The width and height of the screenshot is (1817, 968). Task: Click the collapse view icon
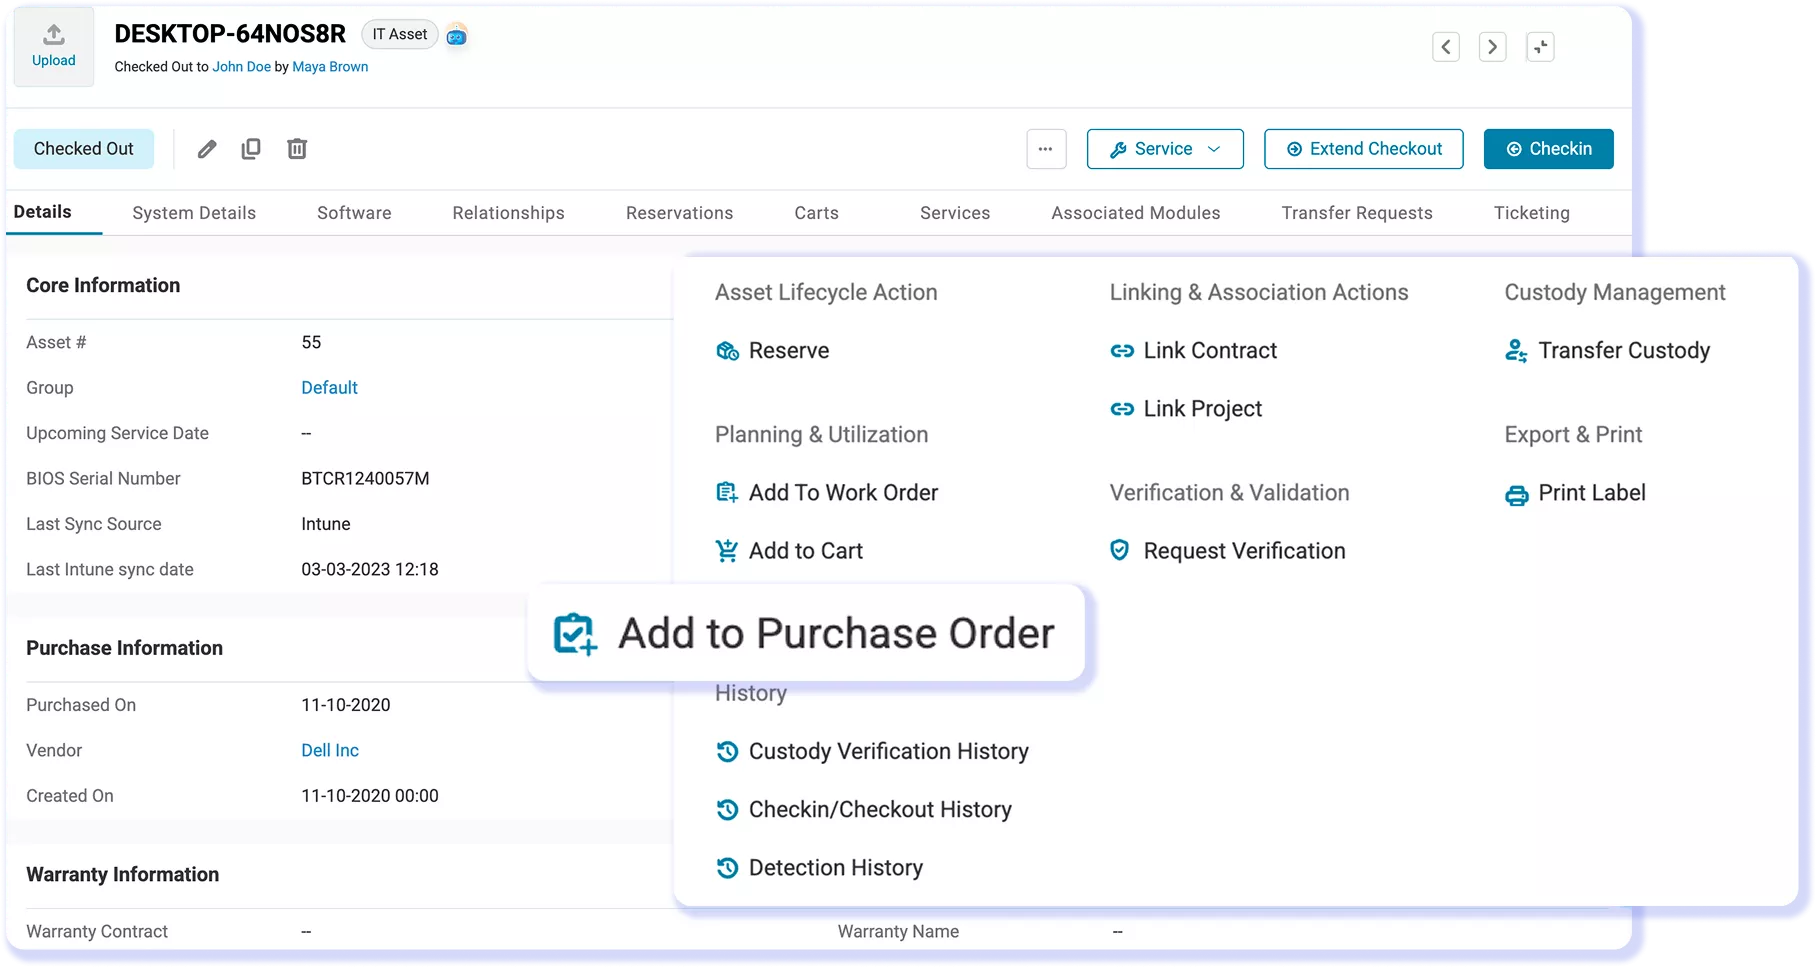(1541, 47)
